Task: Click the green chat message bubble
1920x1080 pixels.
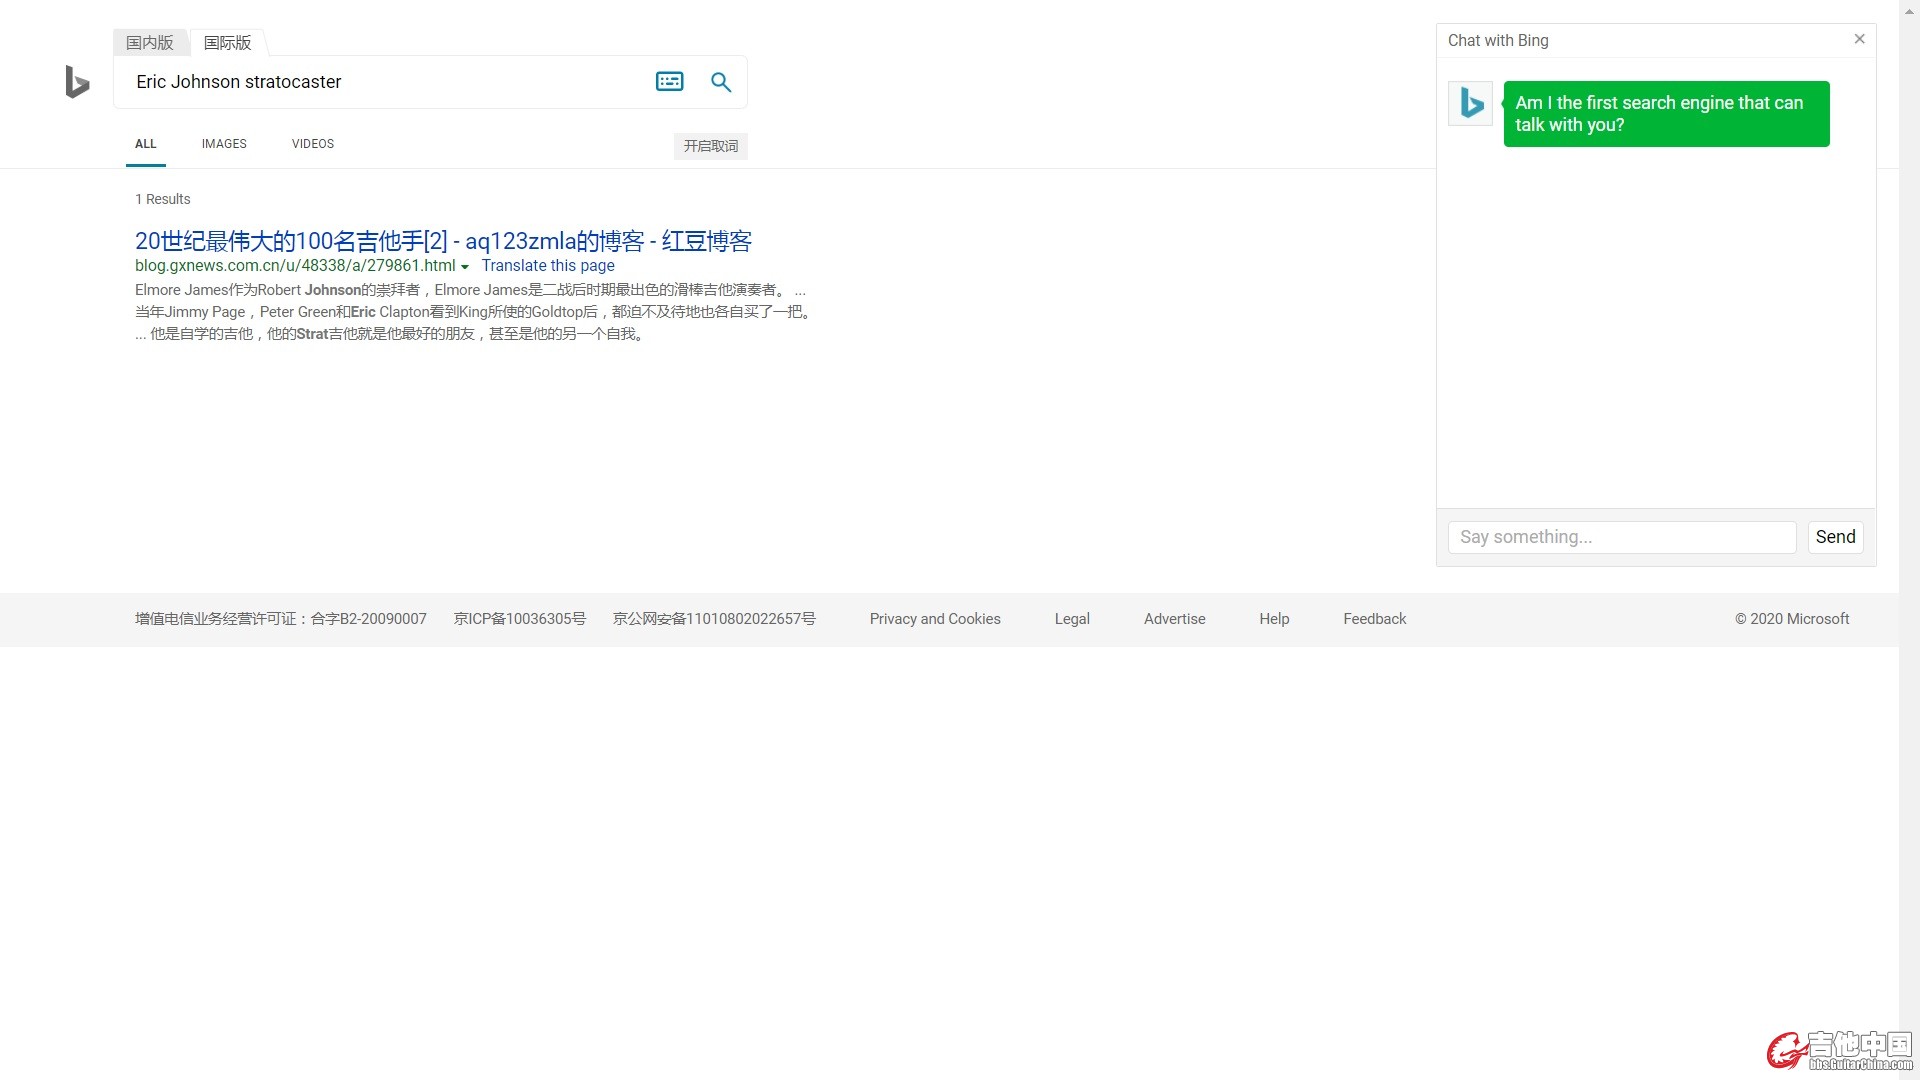Action: (1666, 114)
